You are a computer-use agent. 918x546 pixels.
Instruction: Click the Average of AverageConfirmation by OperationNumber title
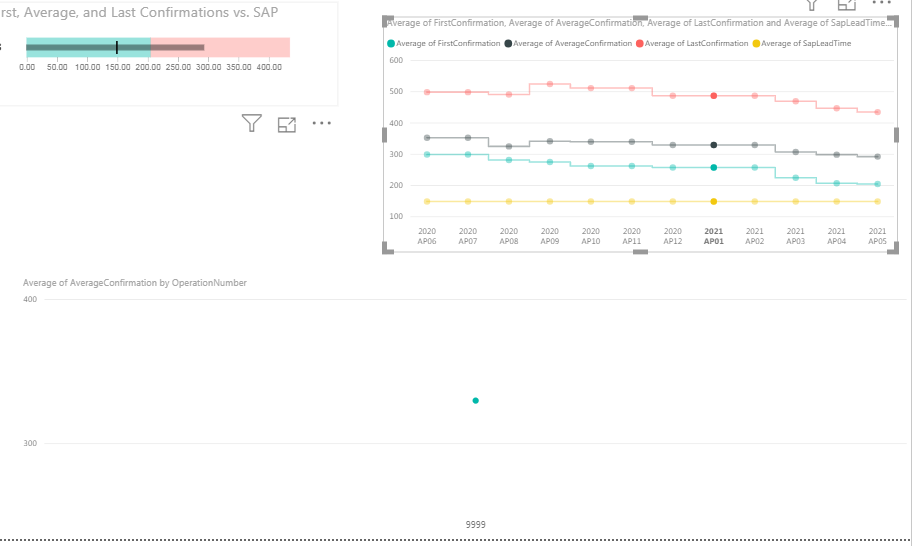click(x=135, y=283)
